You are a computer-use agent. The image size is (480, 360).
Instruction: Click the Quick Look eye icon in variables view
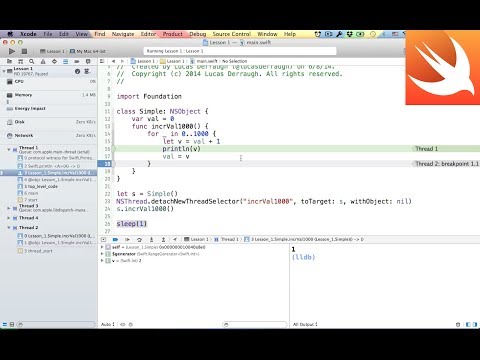(123, 324)
